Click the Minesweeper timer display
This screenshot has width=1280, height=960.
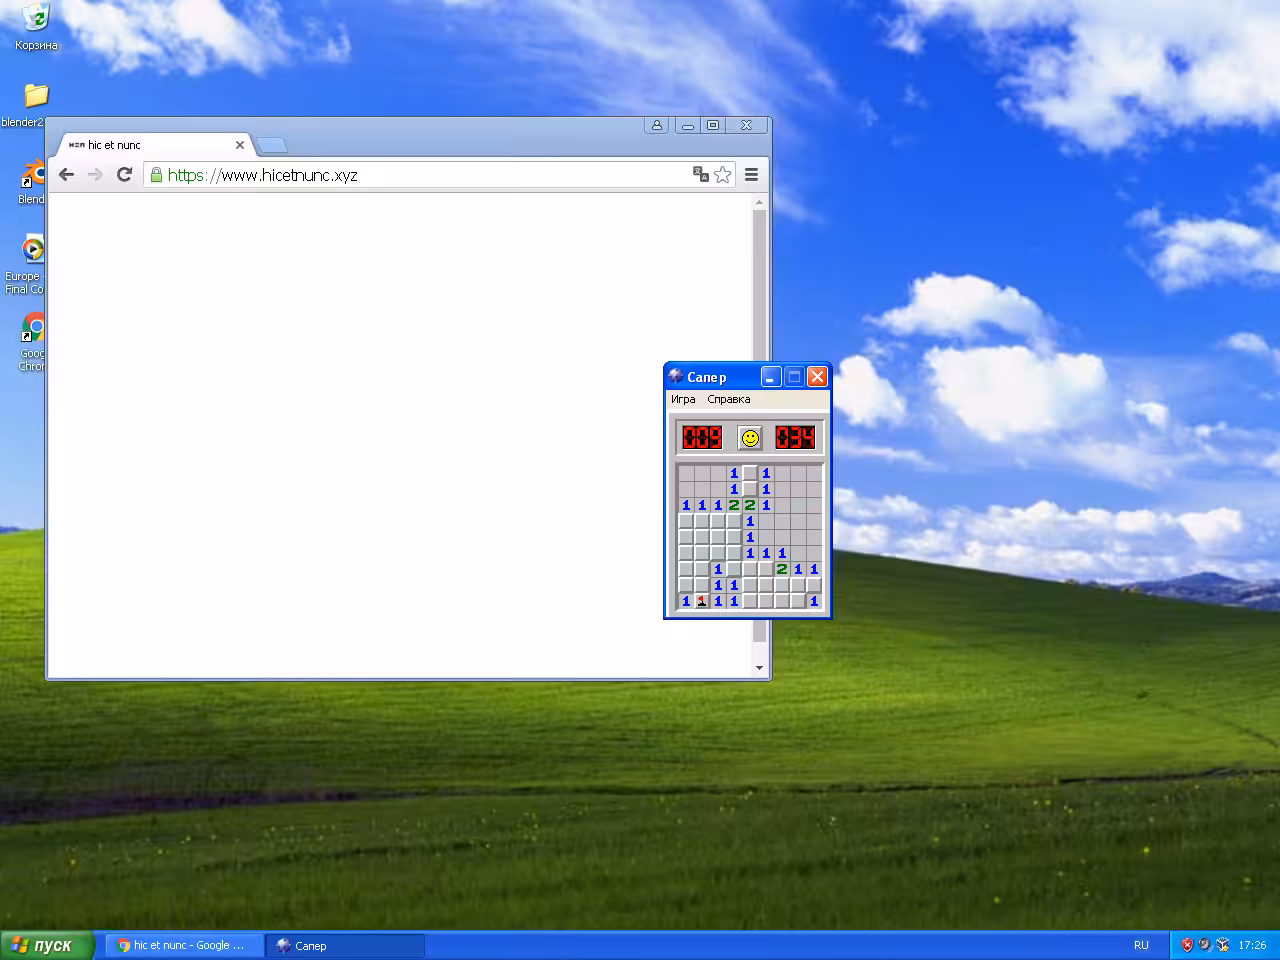pyautogui.click(x=795, y=437)
